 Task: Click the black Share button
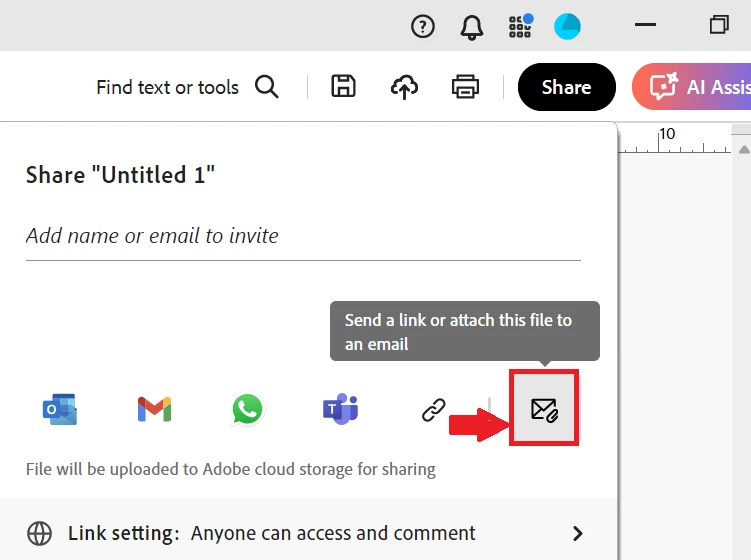[x=567, y=87]
